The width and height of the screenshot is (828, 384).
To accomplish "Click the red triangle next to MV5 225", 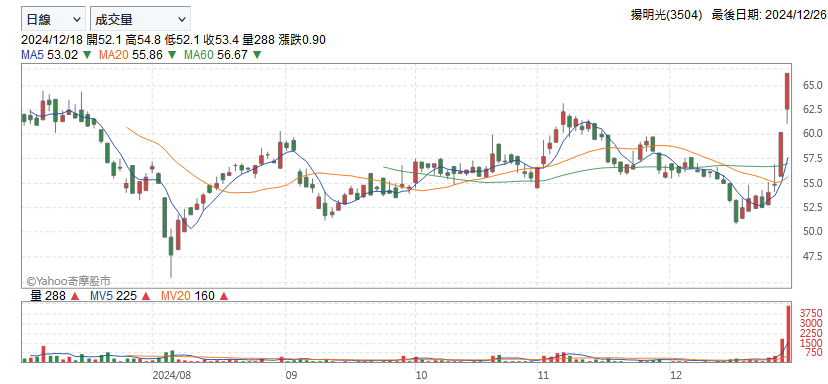I will pyautogui.click(x=145, y=296).
